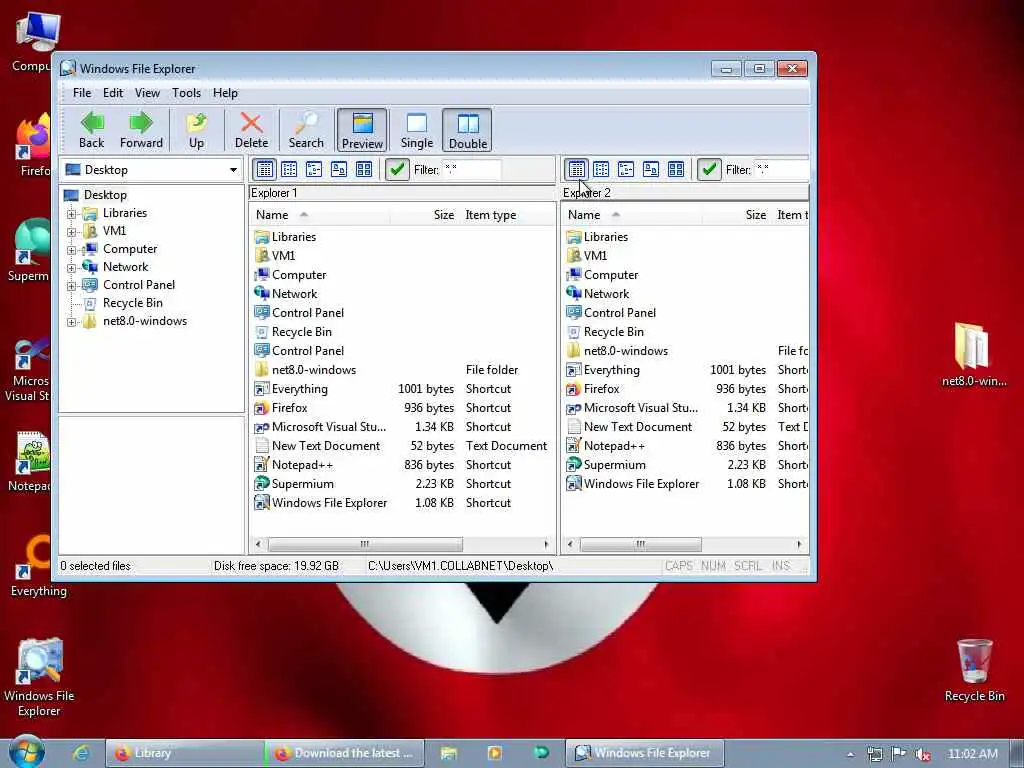
Task: Expand the Control Panel tree node
Action: click(72, 285)
